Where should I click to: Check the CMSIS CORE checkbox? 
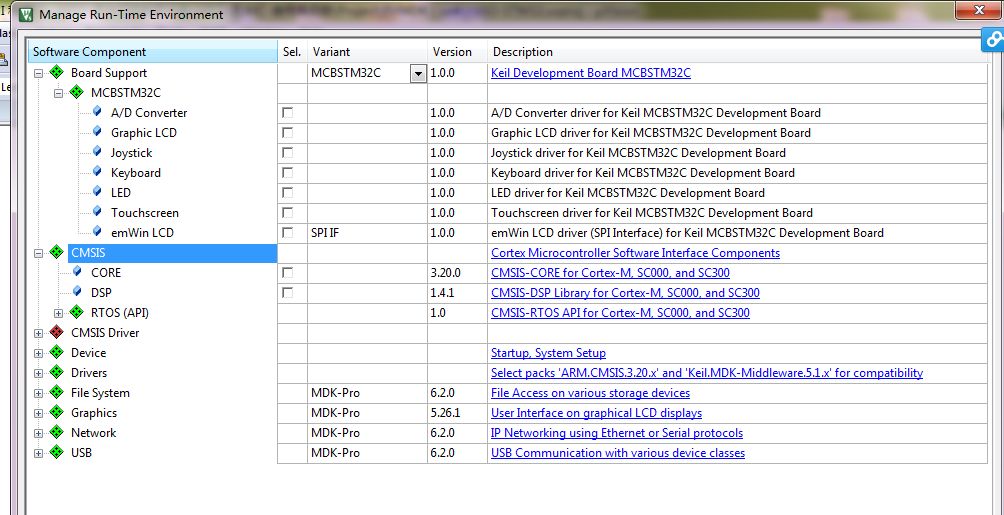click(x=287, y=272)
